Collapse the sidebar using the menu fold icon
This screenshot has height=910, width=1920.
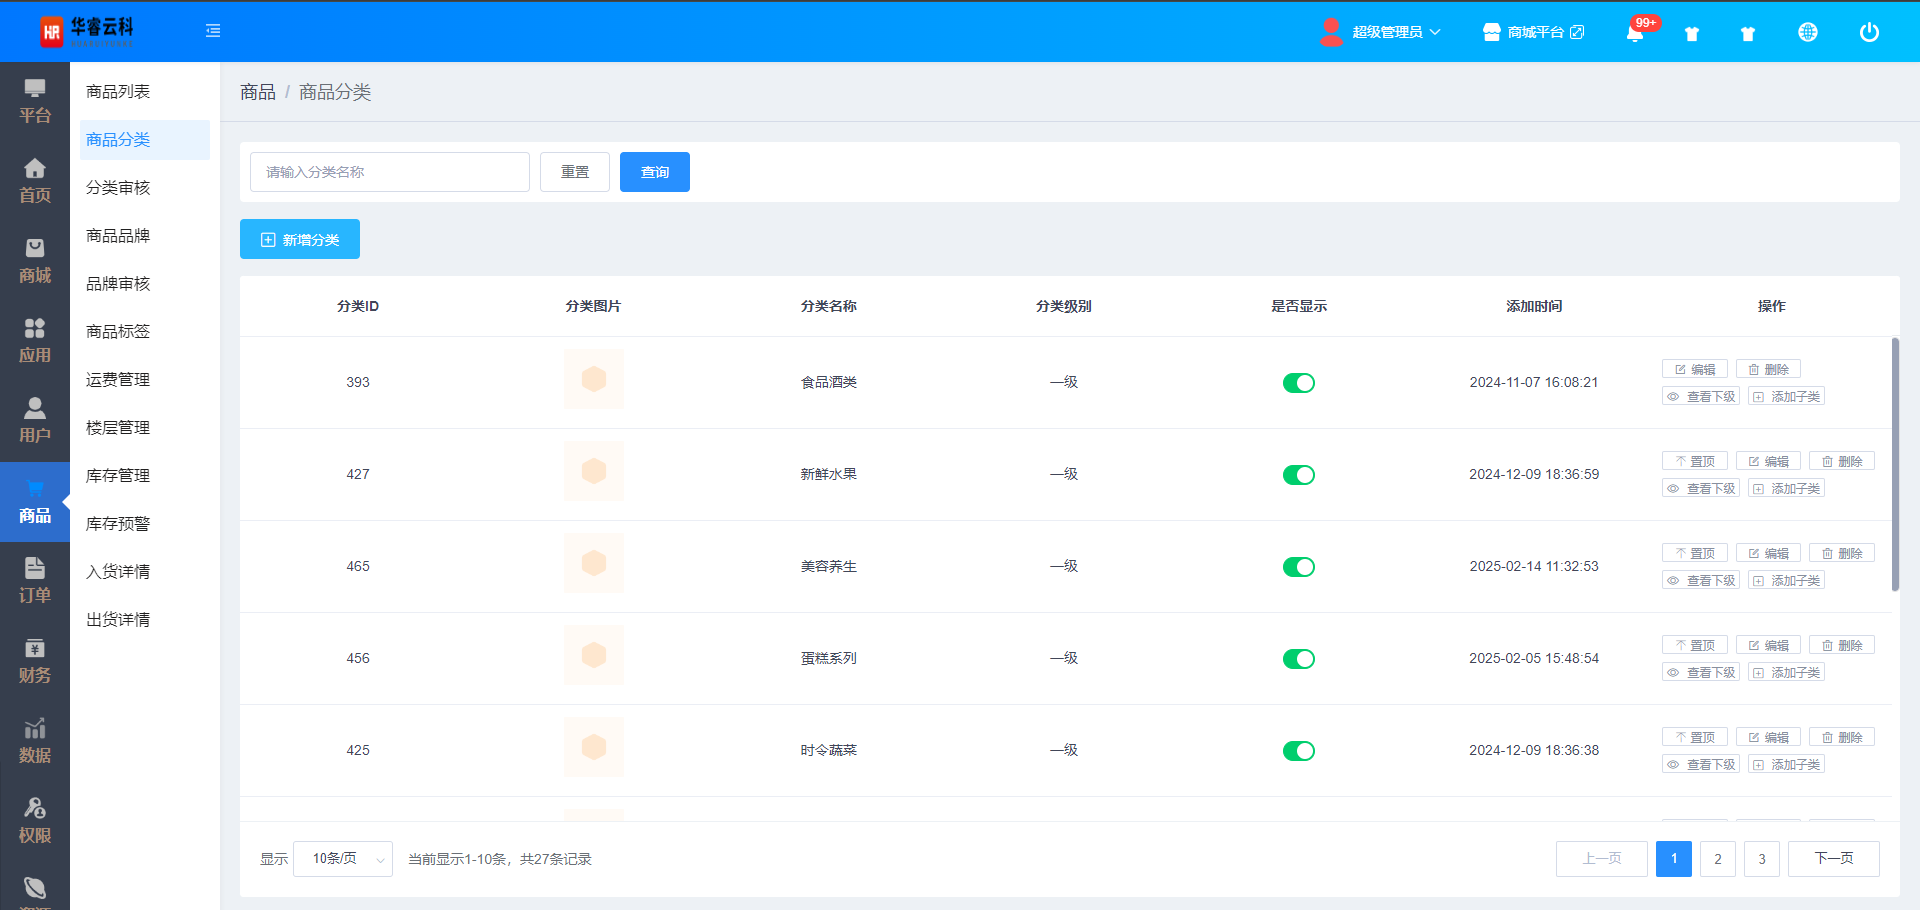tap(213, 31)
